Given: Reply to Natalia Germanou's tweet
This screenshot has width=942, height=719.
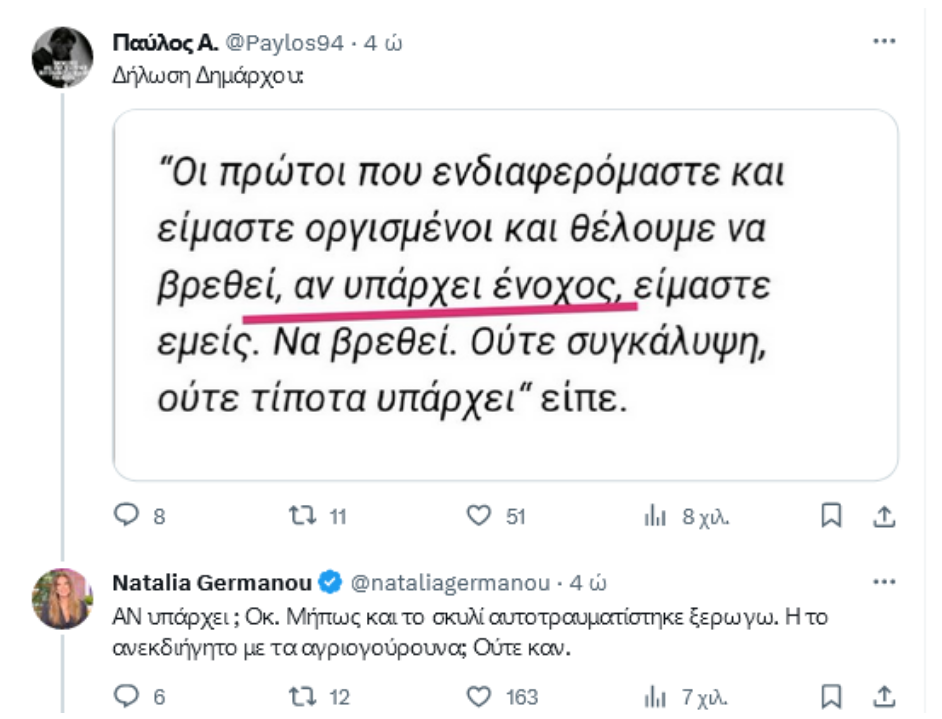Looking at the screenshot, I should (x=126, y=696).
